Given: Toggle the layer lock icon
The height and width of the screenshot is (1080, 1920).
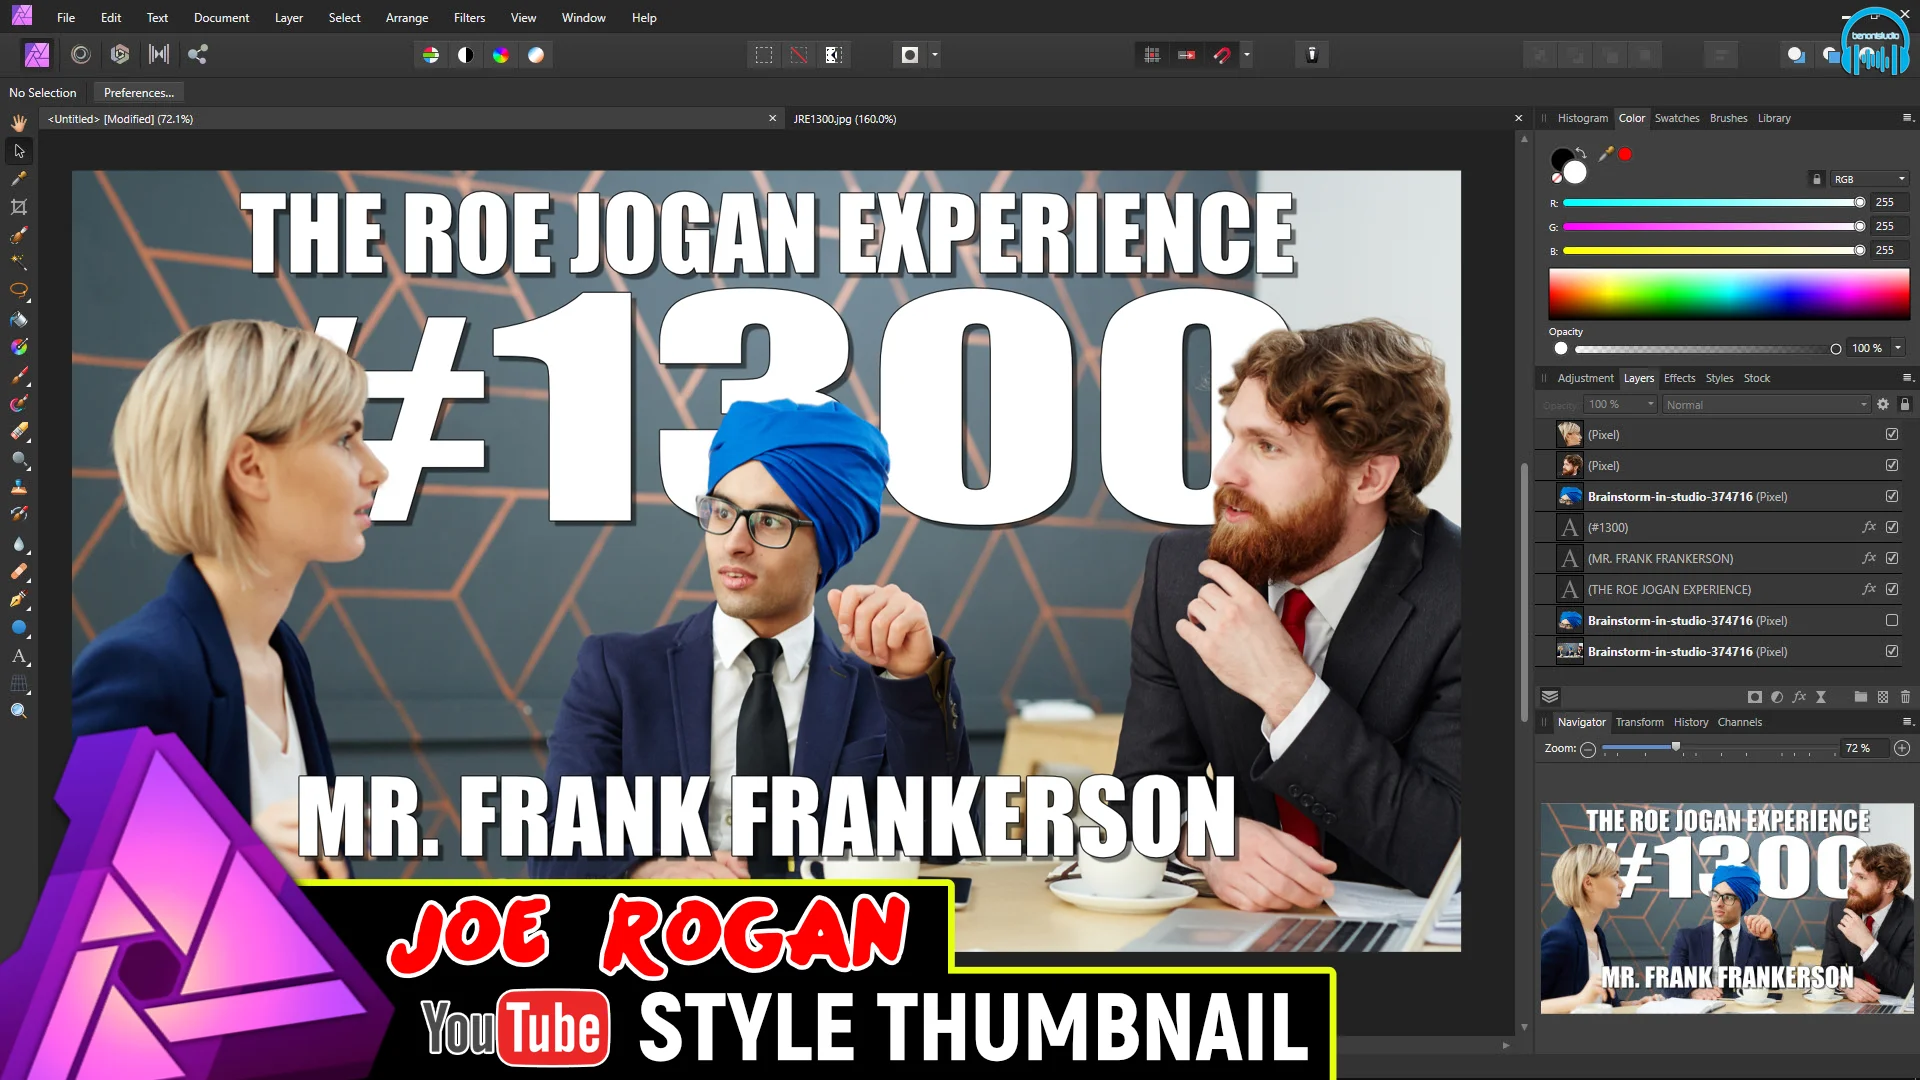Looking at the screenshot, I should point(1905,404).
